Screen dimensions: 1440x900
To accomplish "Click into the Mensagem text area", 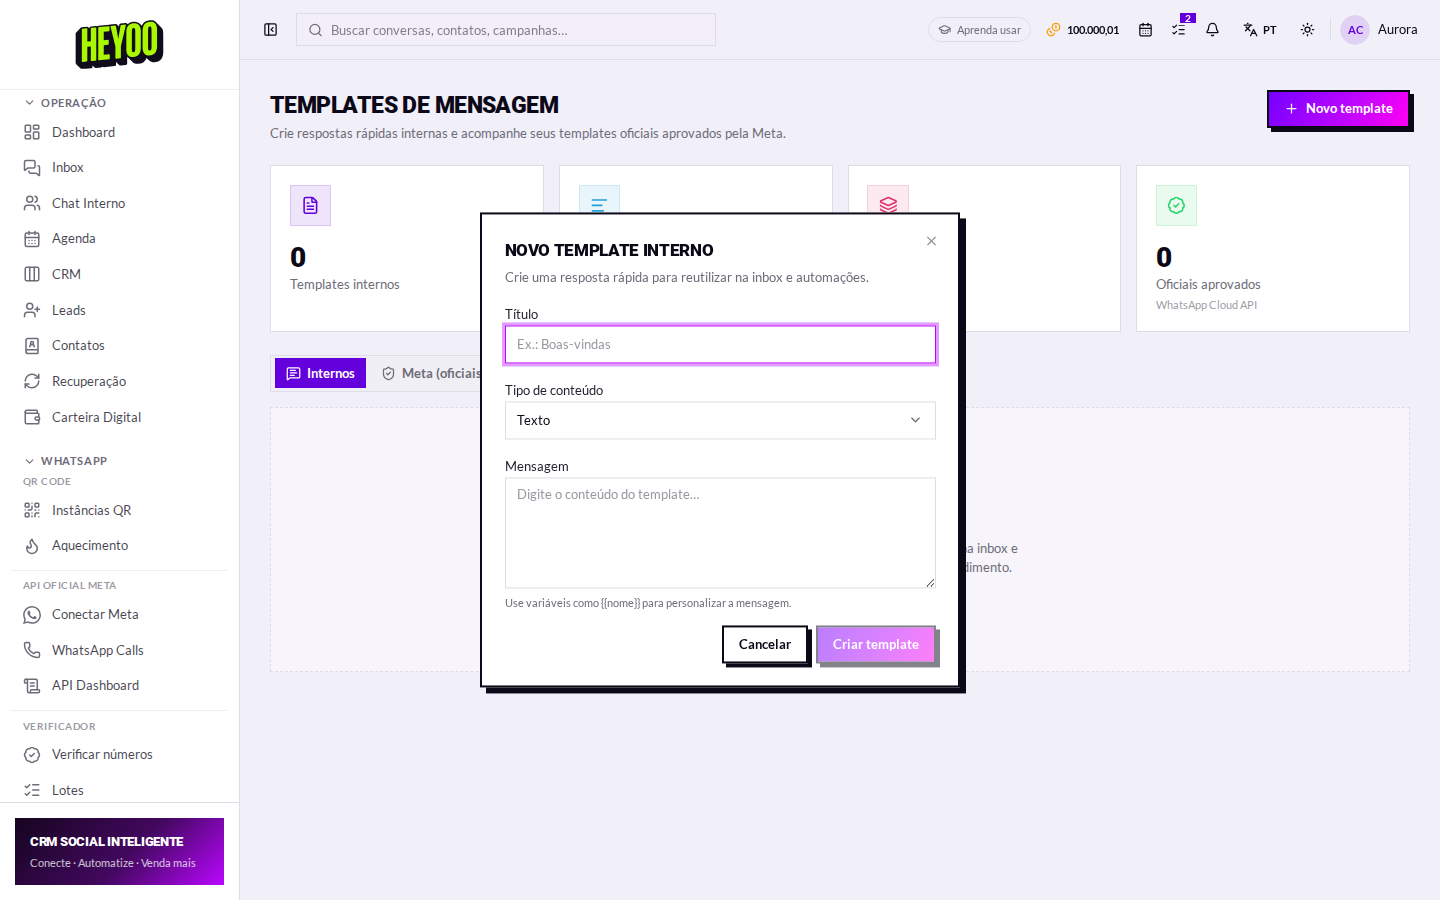I will pos(720,533).
